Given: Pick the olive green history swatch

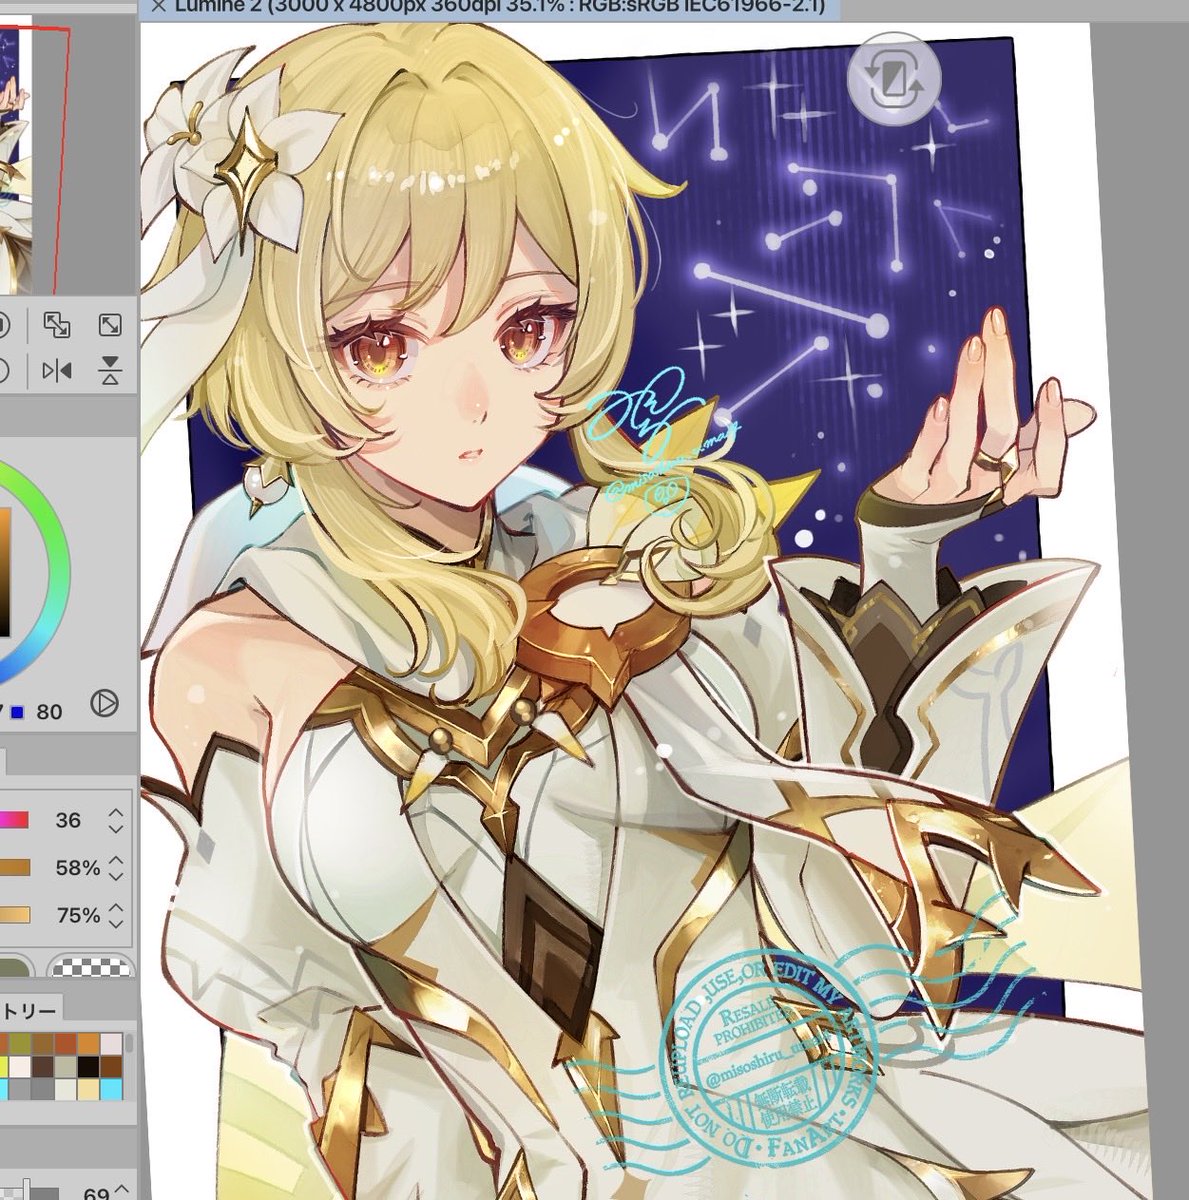Looking at the screenshot, I should (20, 1044).
